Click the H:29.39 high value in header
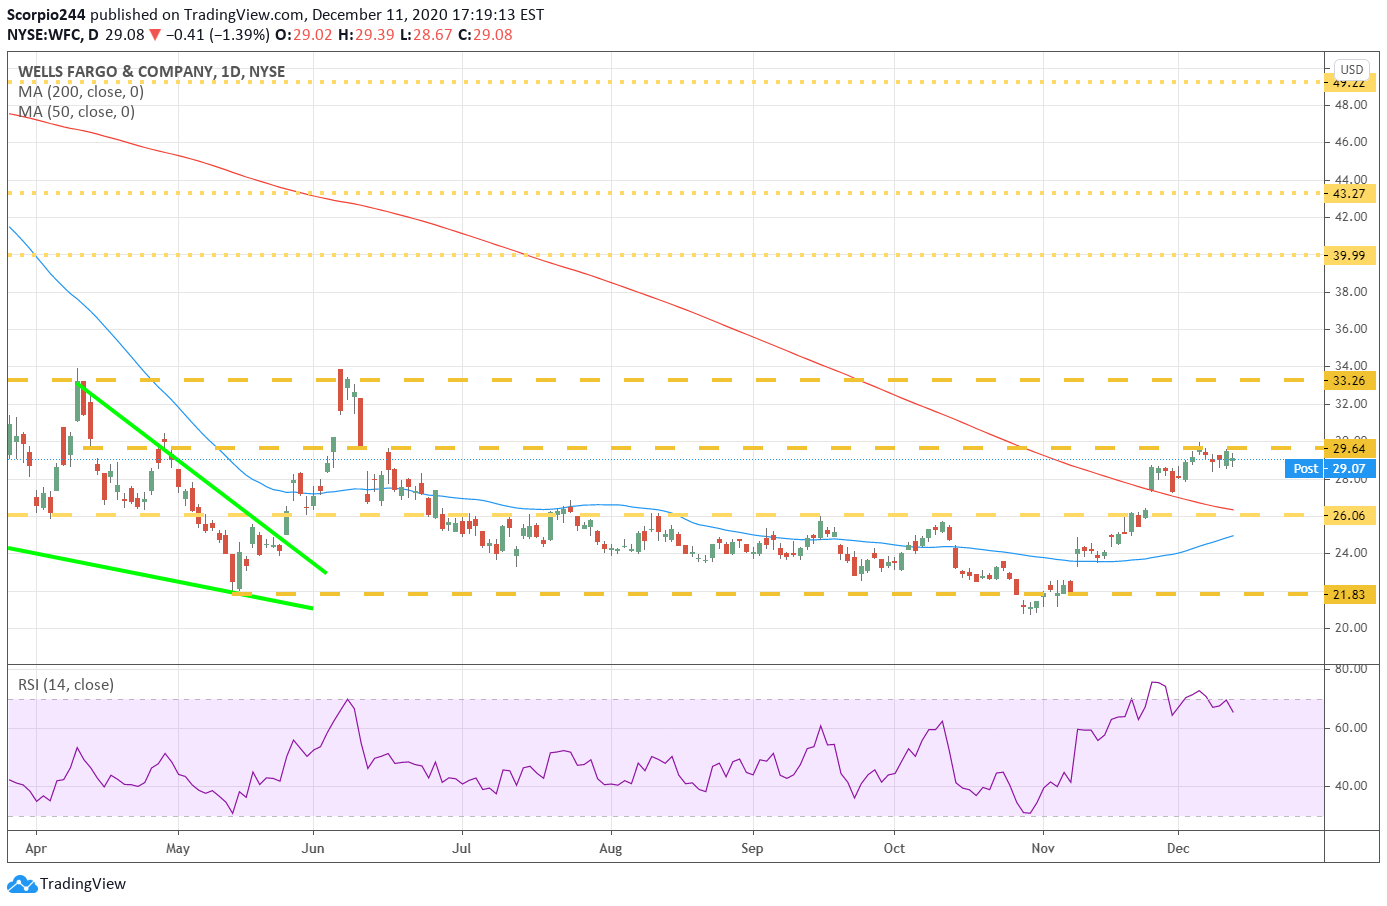This screenshot has height=906, width=1387. click(x=366, y=35)
